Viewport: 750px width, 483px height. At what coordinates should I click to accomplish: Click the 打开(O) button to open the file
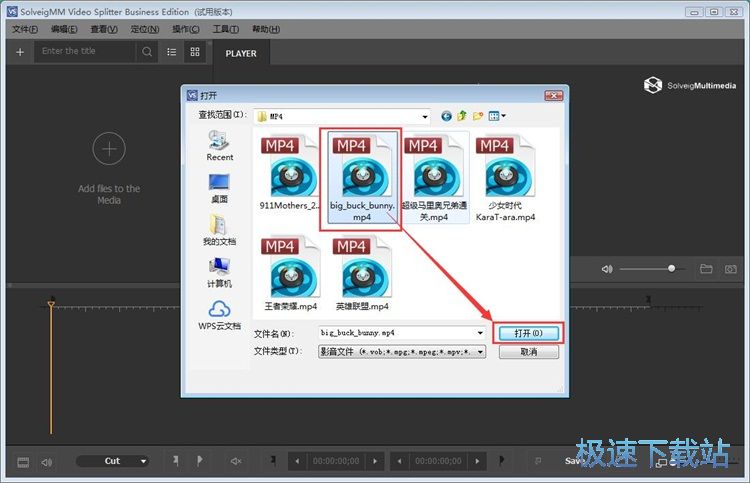pyautogui.click(x=528, y=332)
